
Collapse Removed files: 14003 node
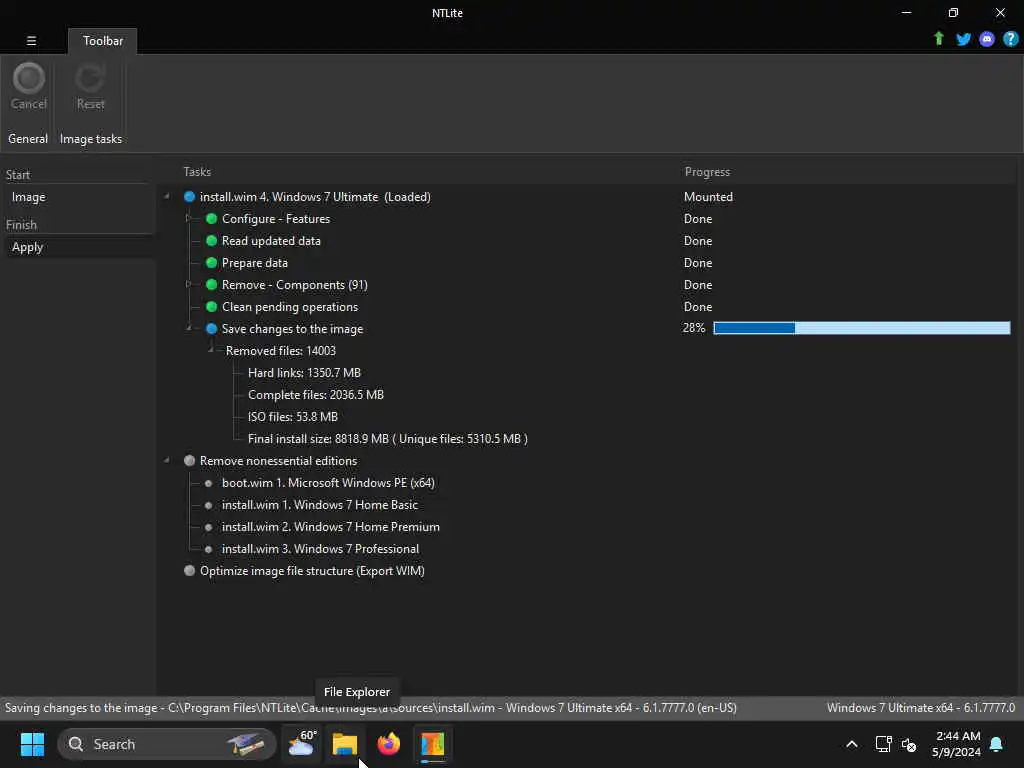(211, 350)
